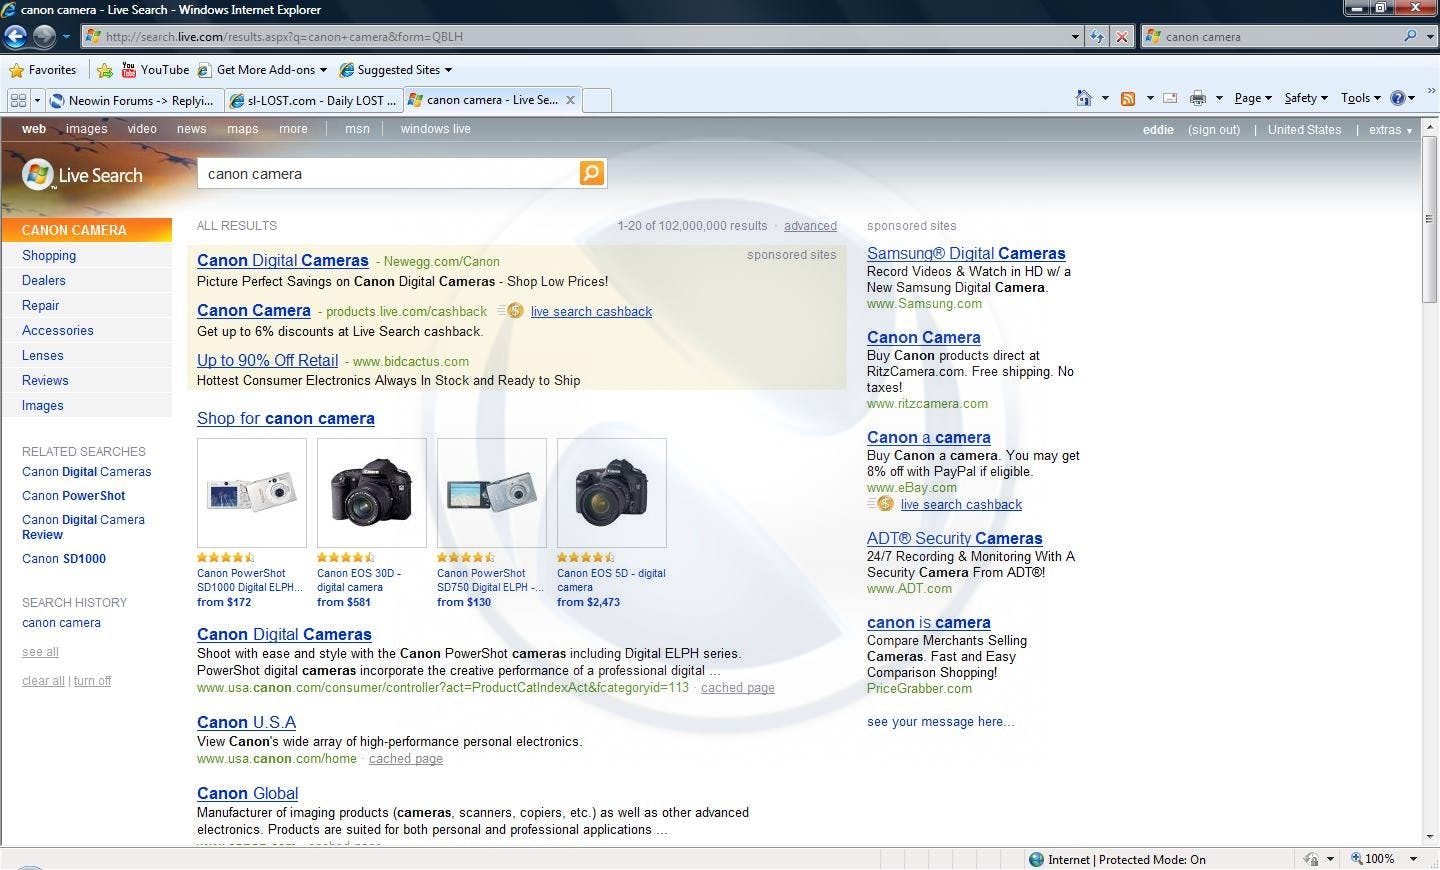Screen dimensions: 1440x870
Task: Open the Safety menu
Action: 1306,98
